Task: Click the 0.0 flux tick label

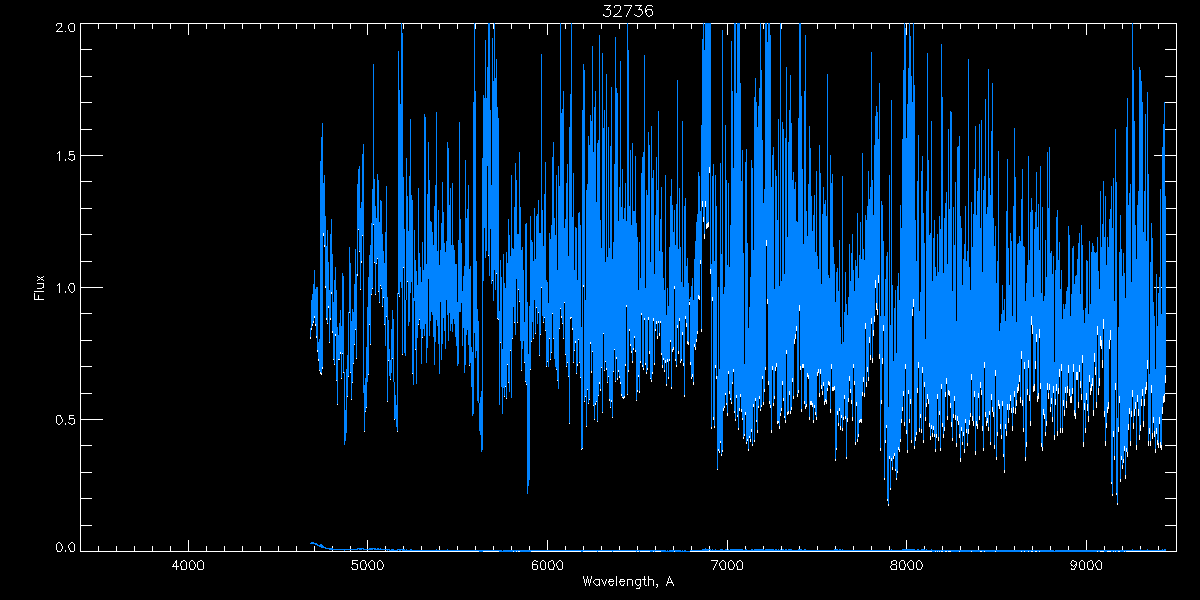Action: (x=65, y=547)
